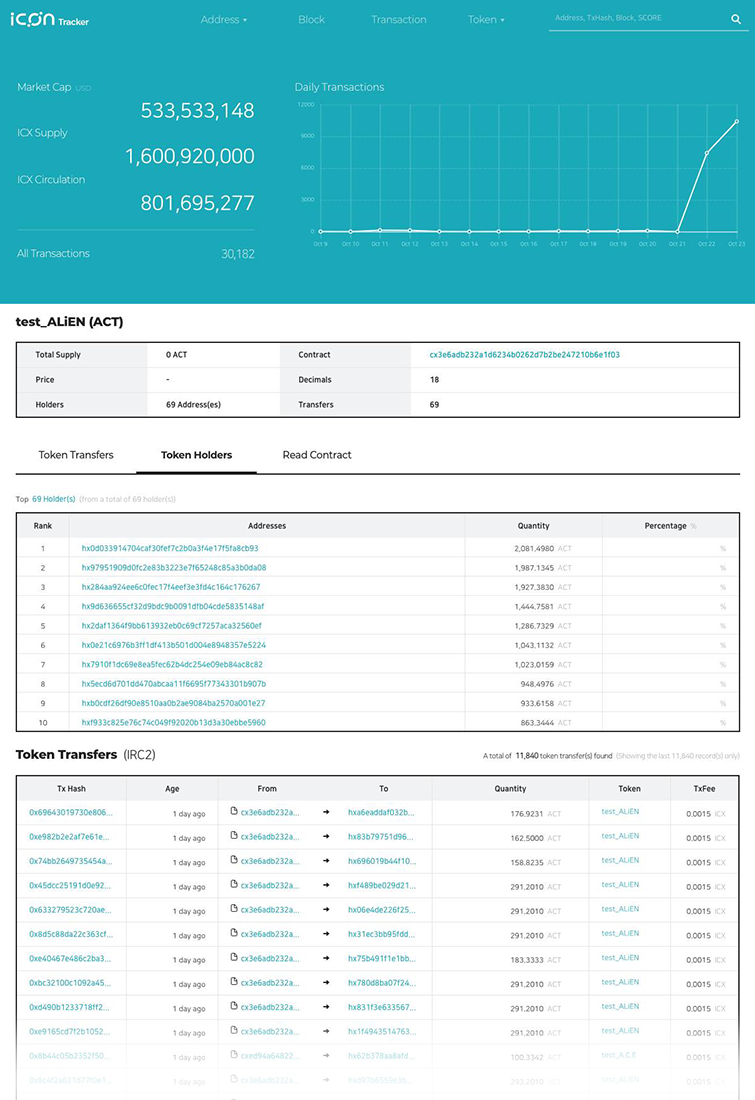Focus the Address, TxHash, Block search field
The width and height of the screenshot is (755, 1100).
pos(639,18)
